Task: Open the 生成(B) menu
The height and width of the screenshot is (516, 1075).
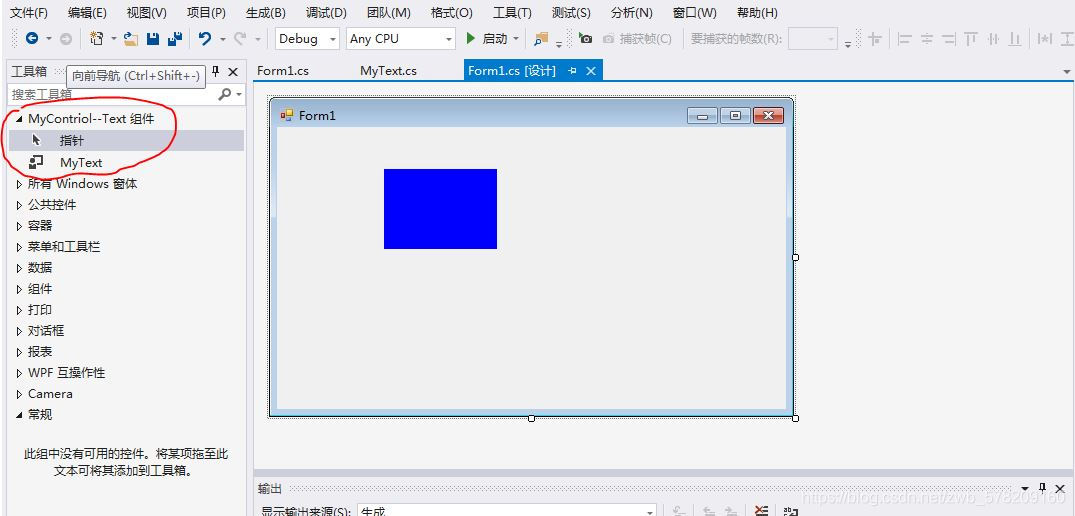Action: pos(265,12)
